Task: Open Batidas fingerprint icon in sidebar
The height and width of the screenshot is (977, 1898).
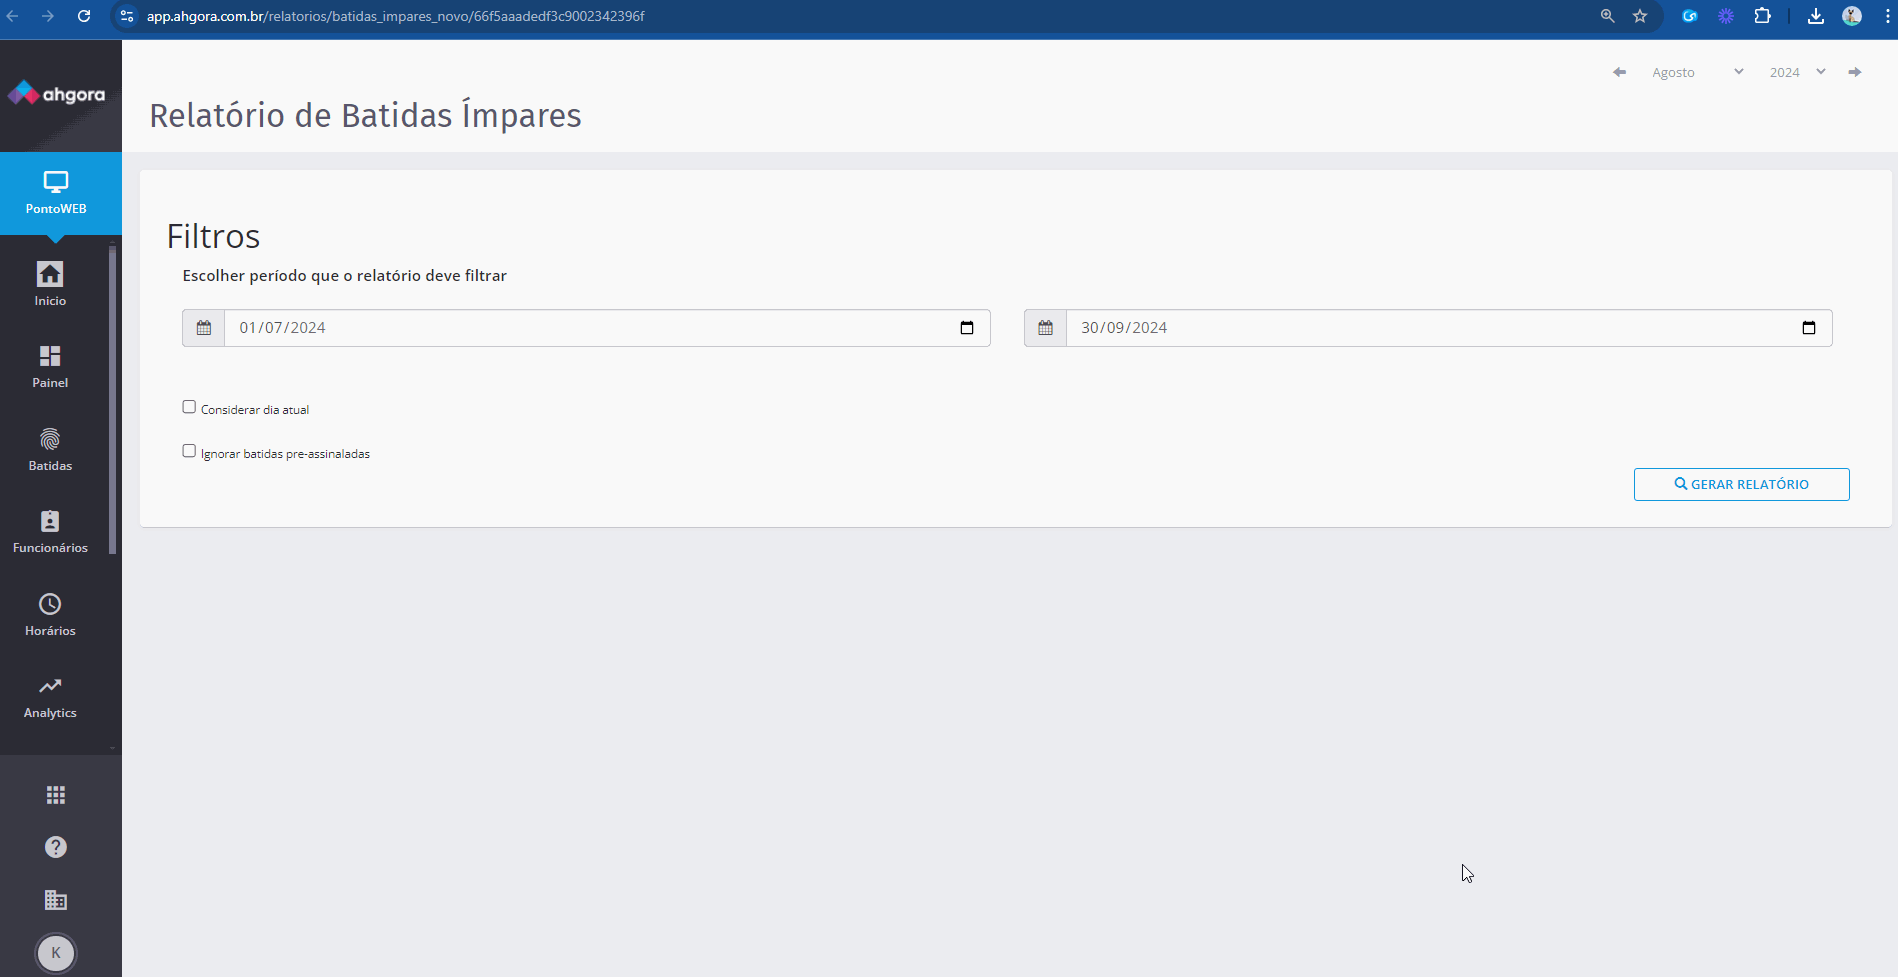Action: [50, 440]
